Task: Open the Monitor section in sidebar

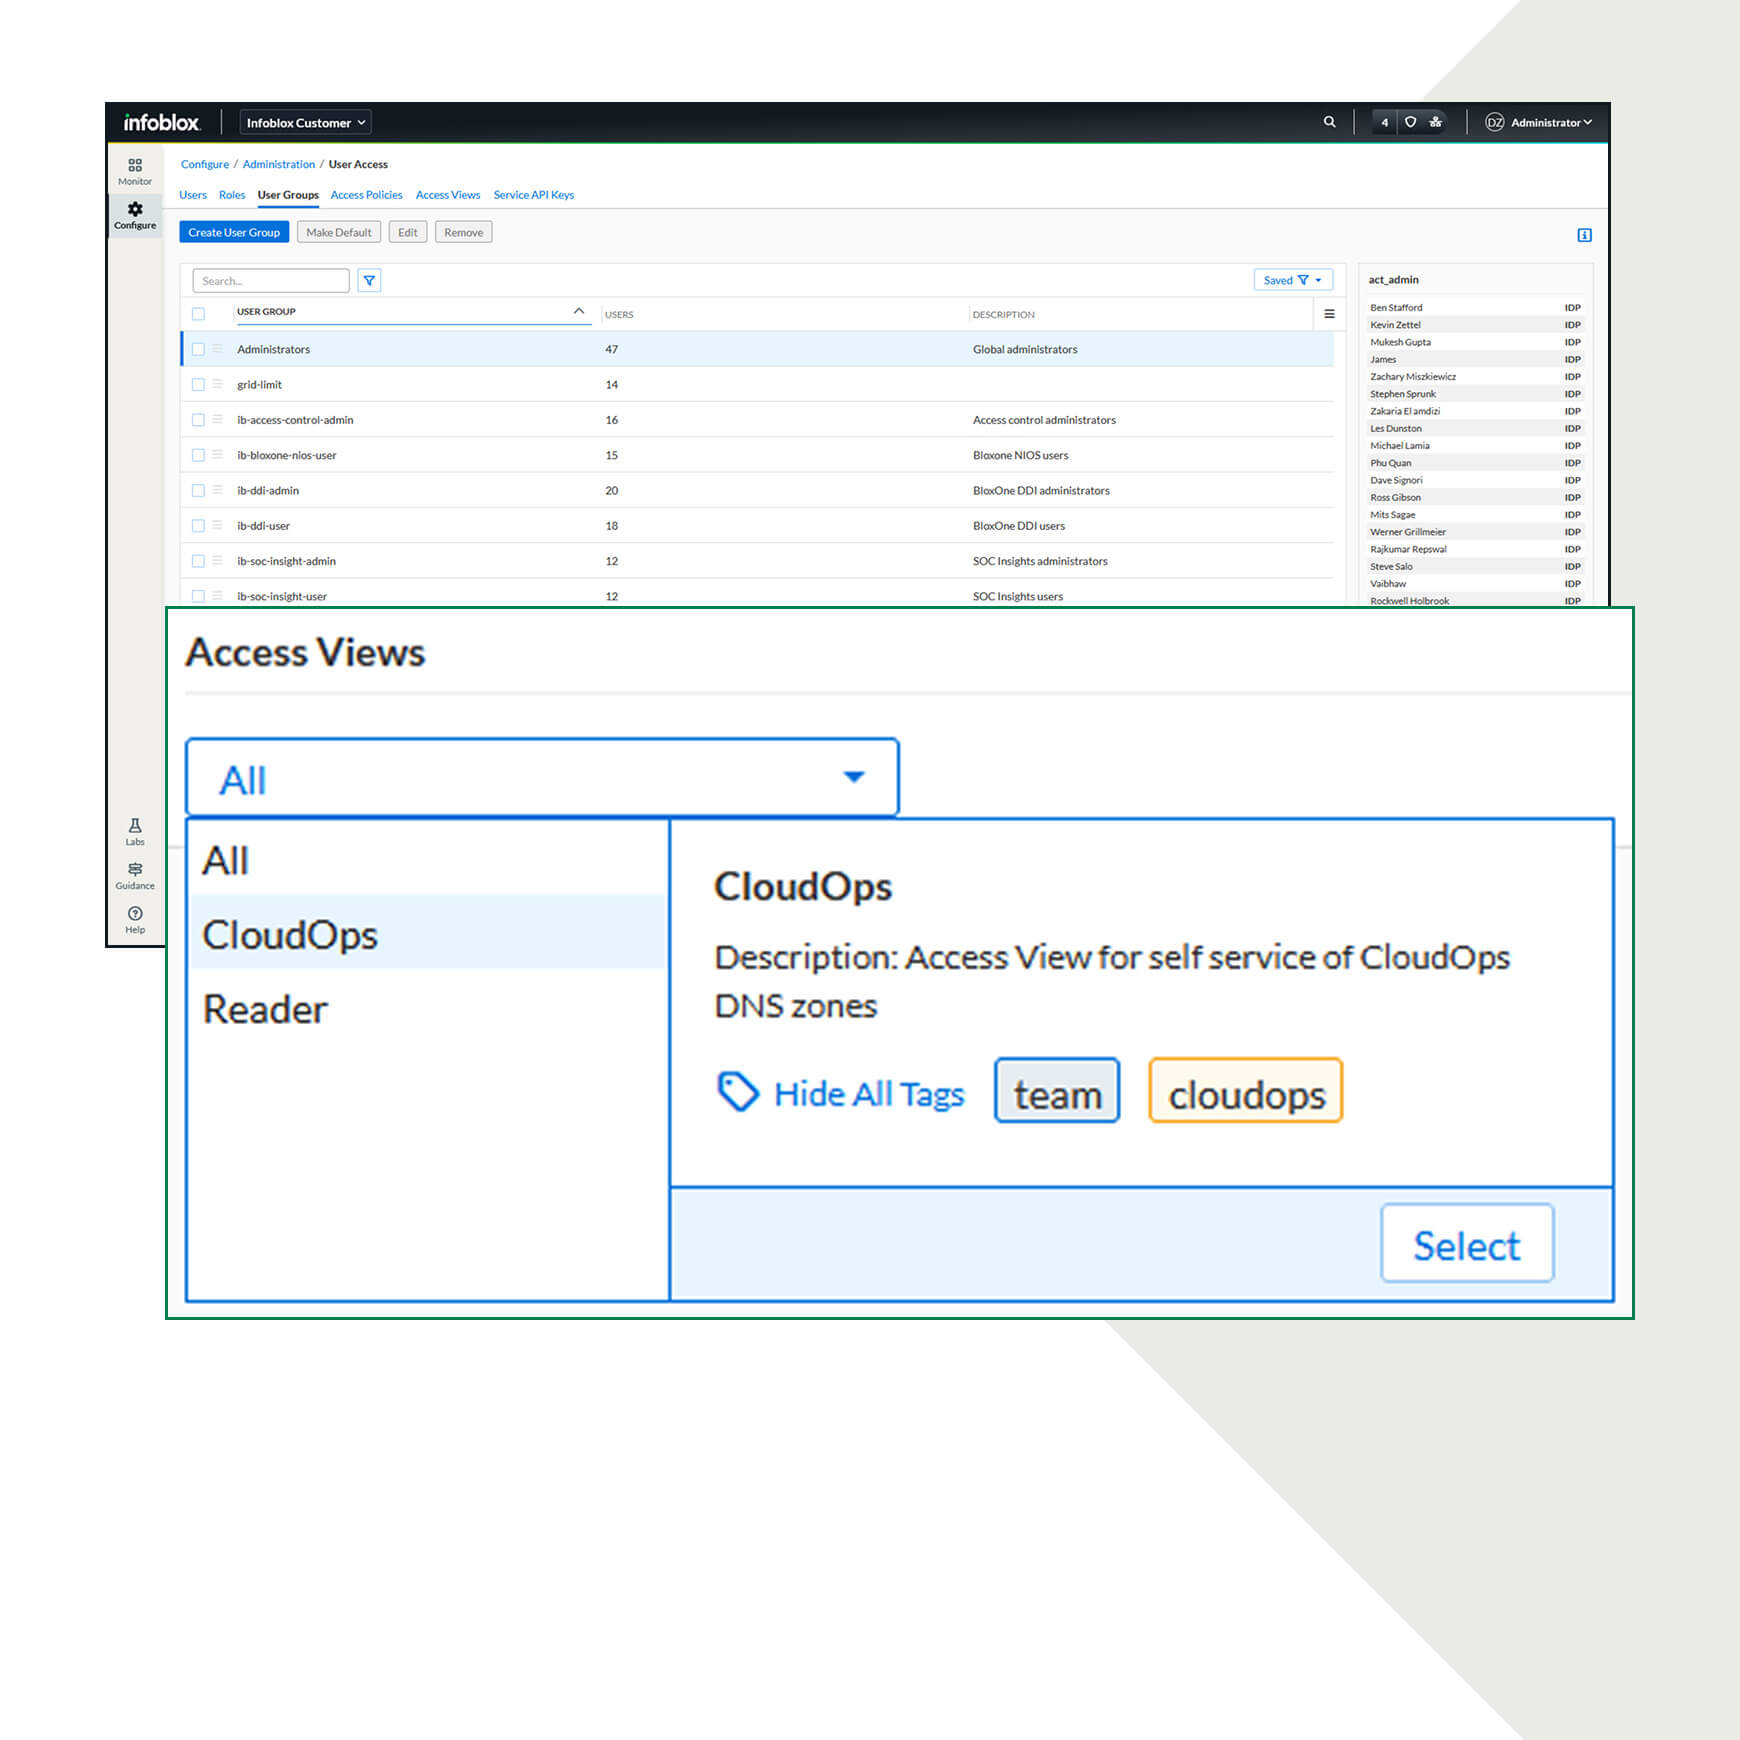Action: coord(135,171)
